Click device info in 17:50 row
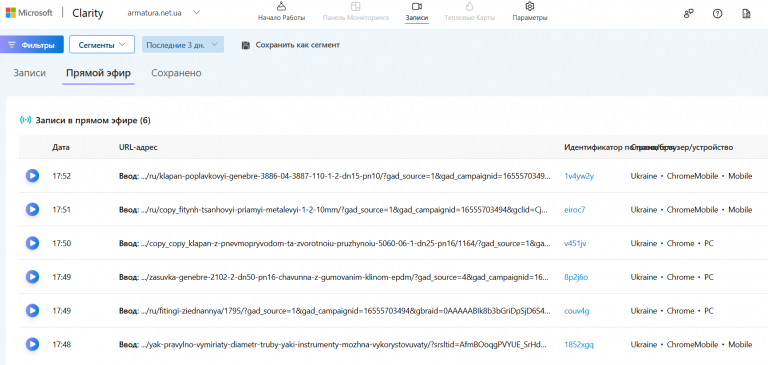The image size is (768, 365). click(x=672, y=243)
